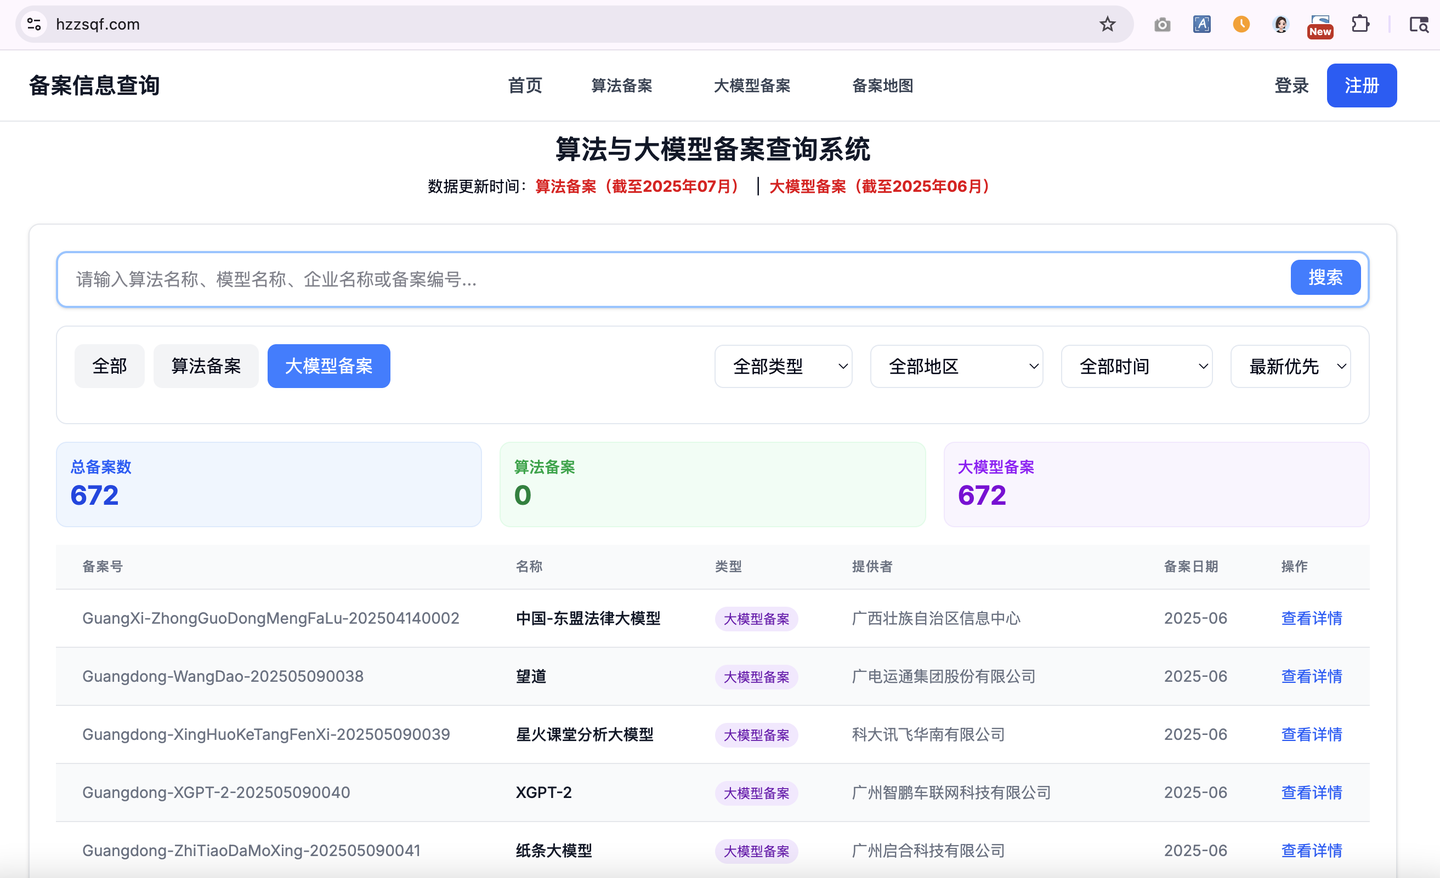Expand the 全部时间 dropdown
1440x878 pixels.
click(x=1137, y=366)
